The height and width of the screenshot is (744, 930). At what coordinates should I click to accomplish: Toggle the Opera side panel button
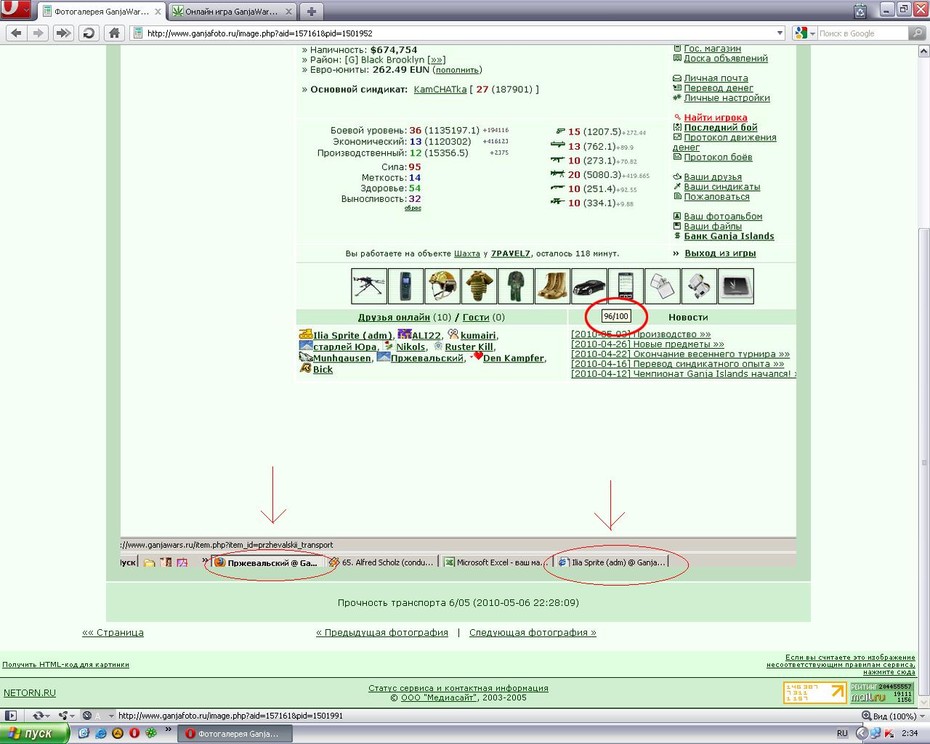10,716
